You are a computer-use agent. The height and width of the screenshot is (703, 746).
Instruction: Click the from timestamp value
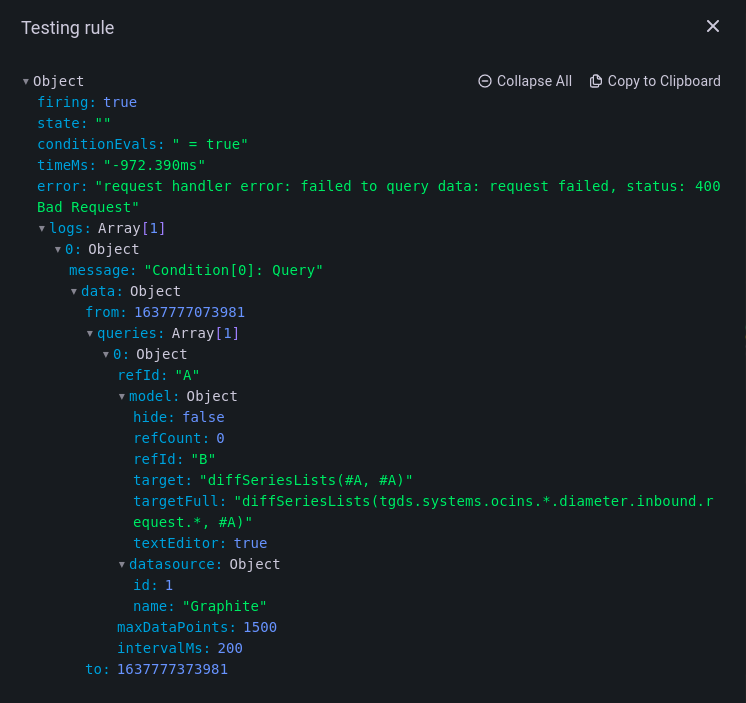click(190, 312)
